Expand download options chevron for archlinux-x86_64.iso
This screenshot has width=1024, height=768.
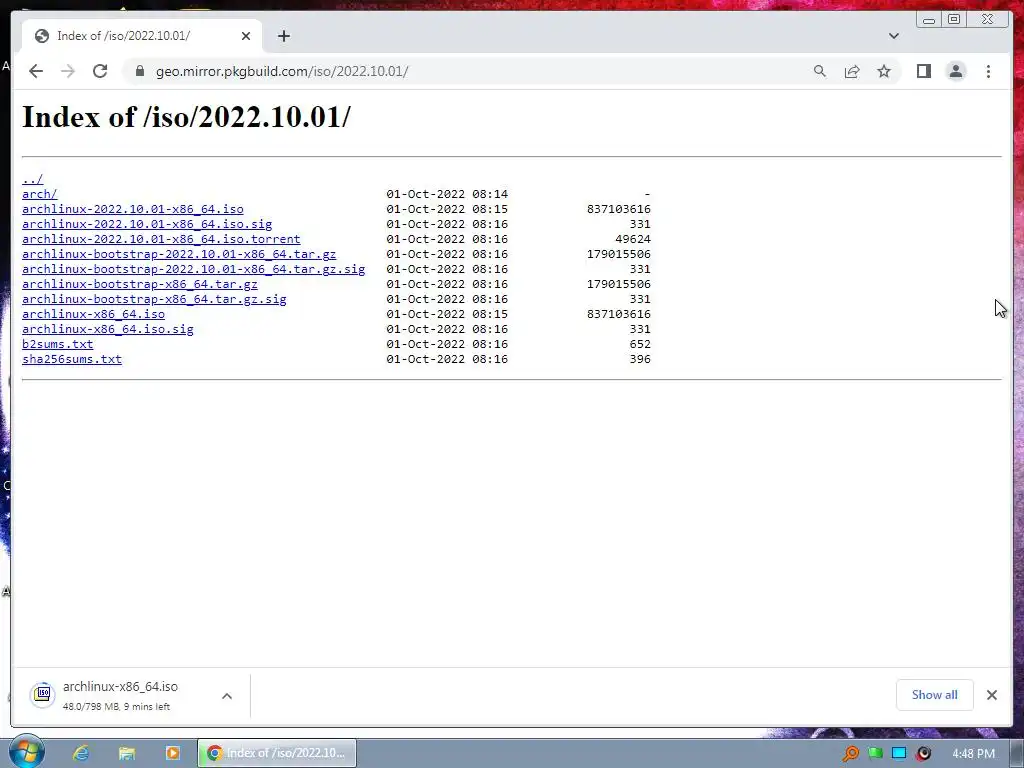[x=227, y=696]
